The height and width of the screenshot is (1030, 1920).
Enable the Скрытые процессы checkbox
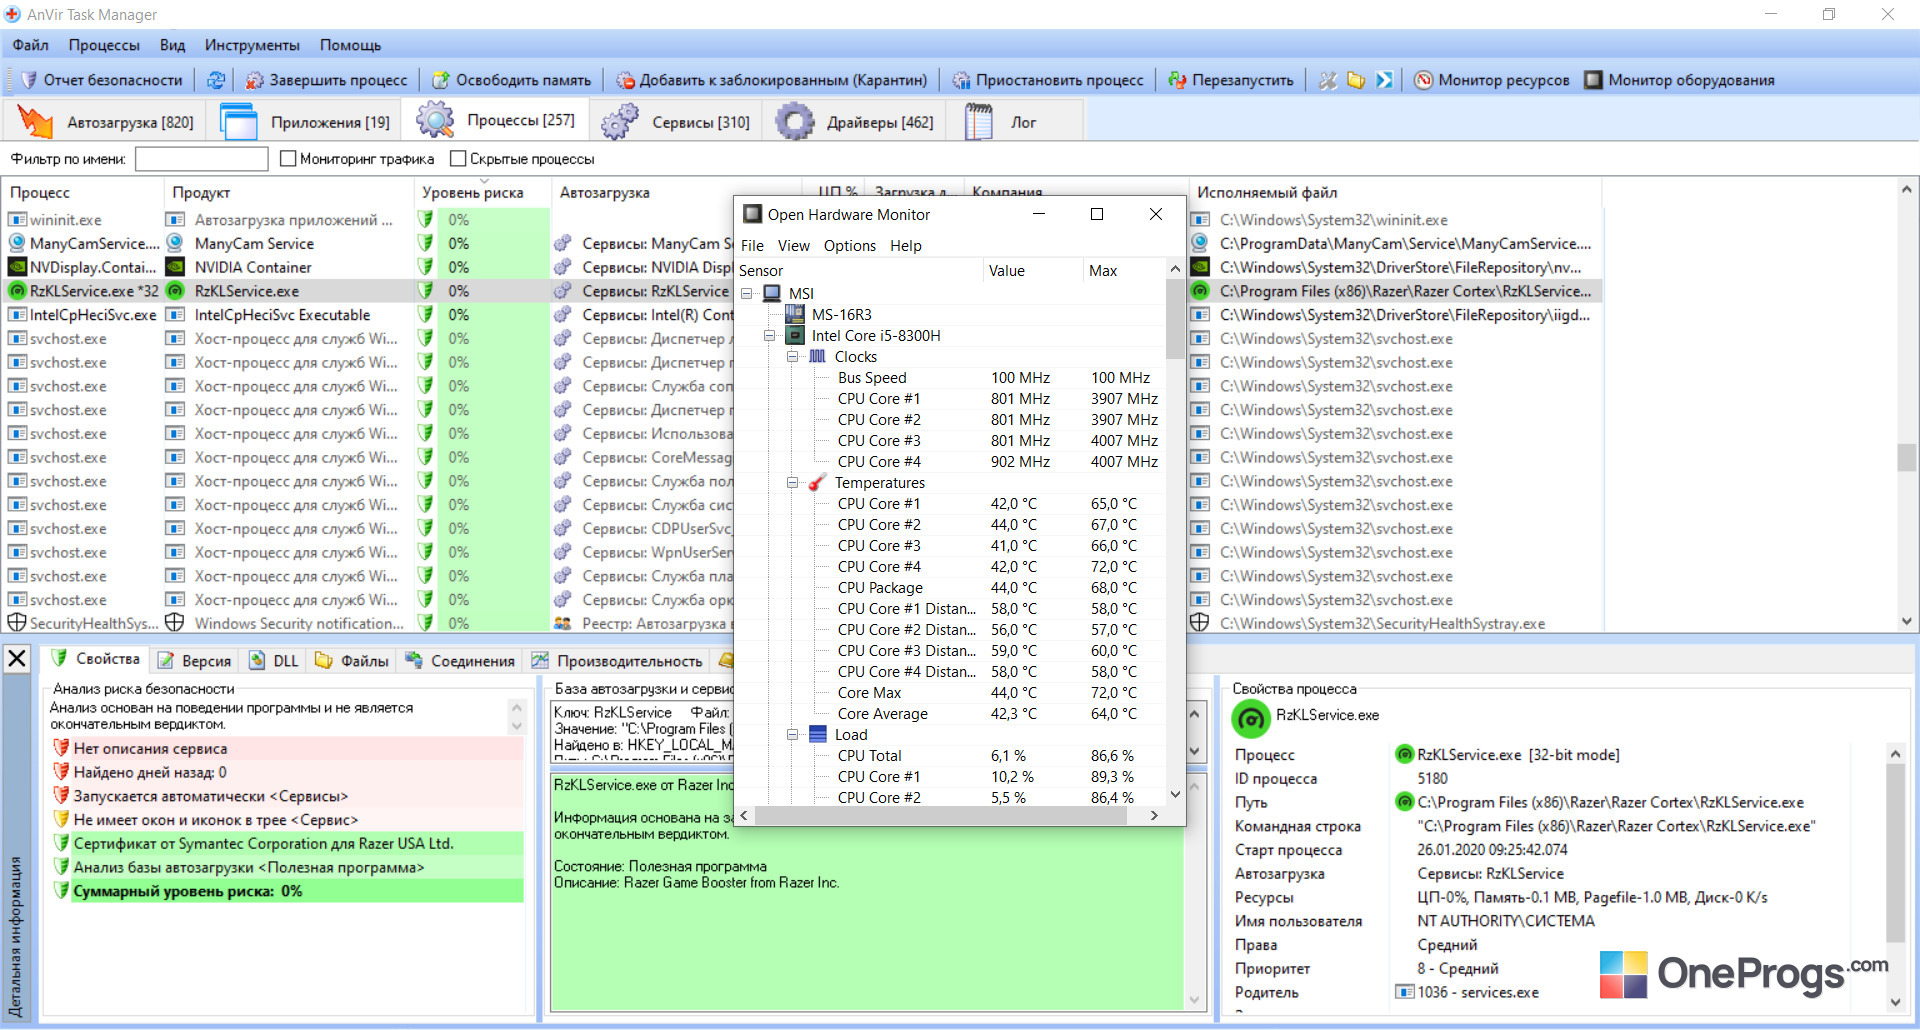tap(458, 158)
